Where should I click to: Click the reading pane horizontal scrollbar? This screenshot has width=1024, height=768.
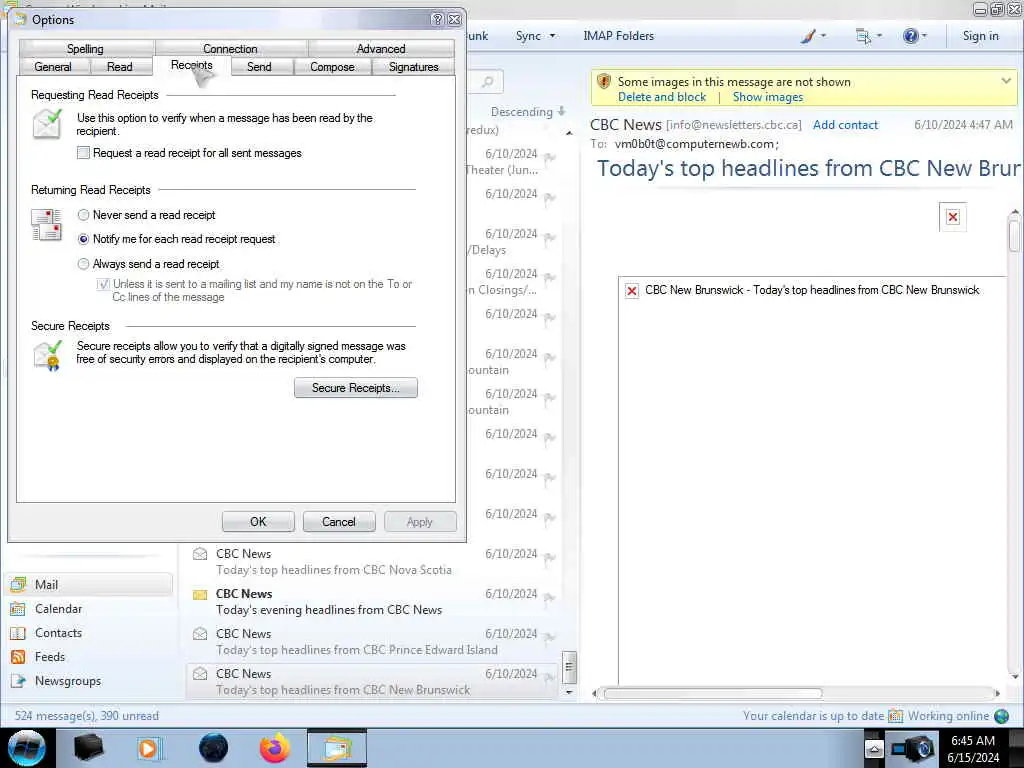(712, 694)
